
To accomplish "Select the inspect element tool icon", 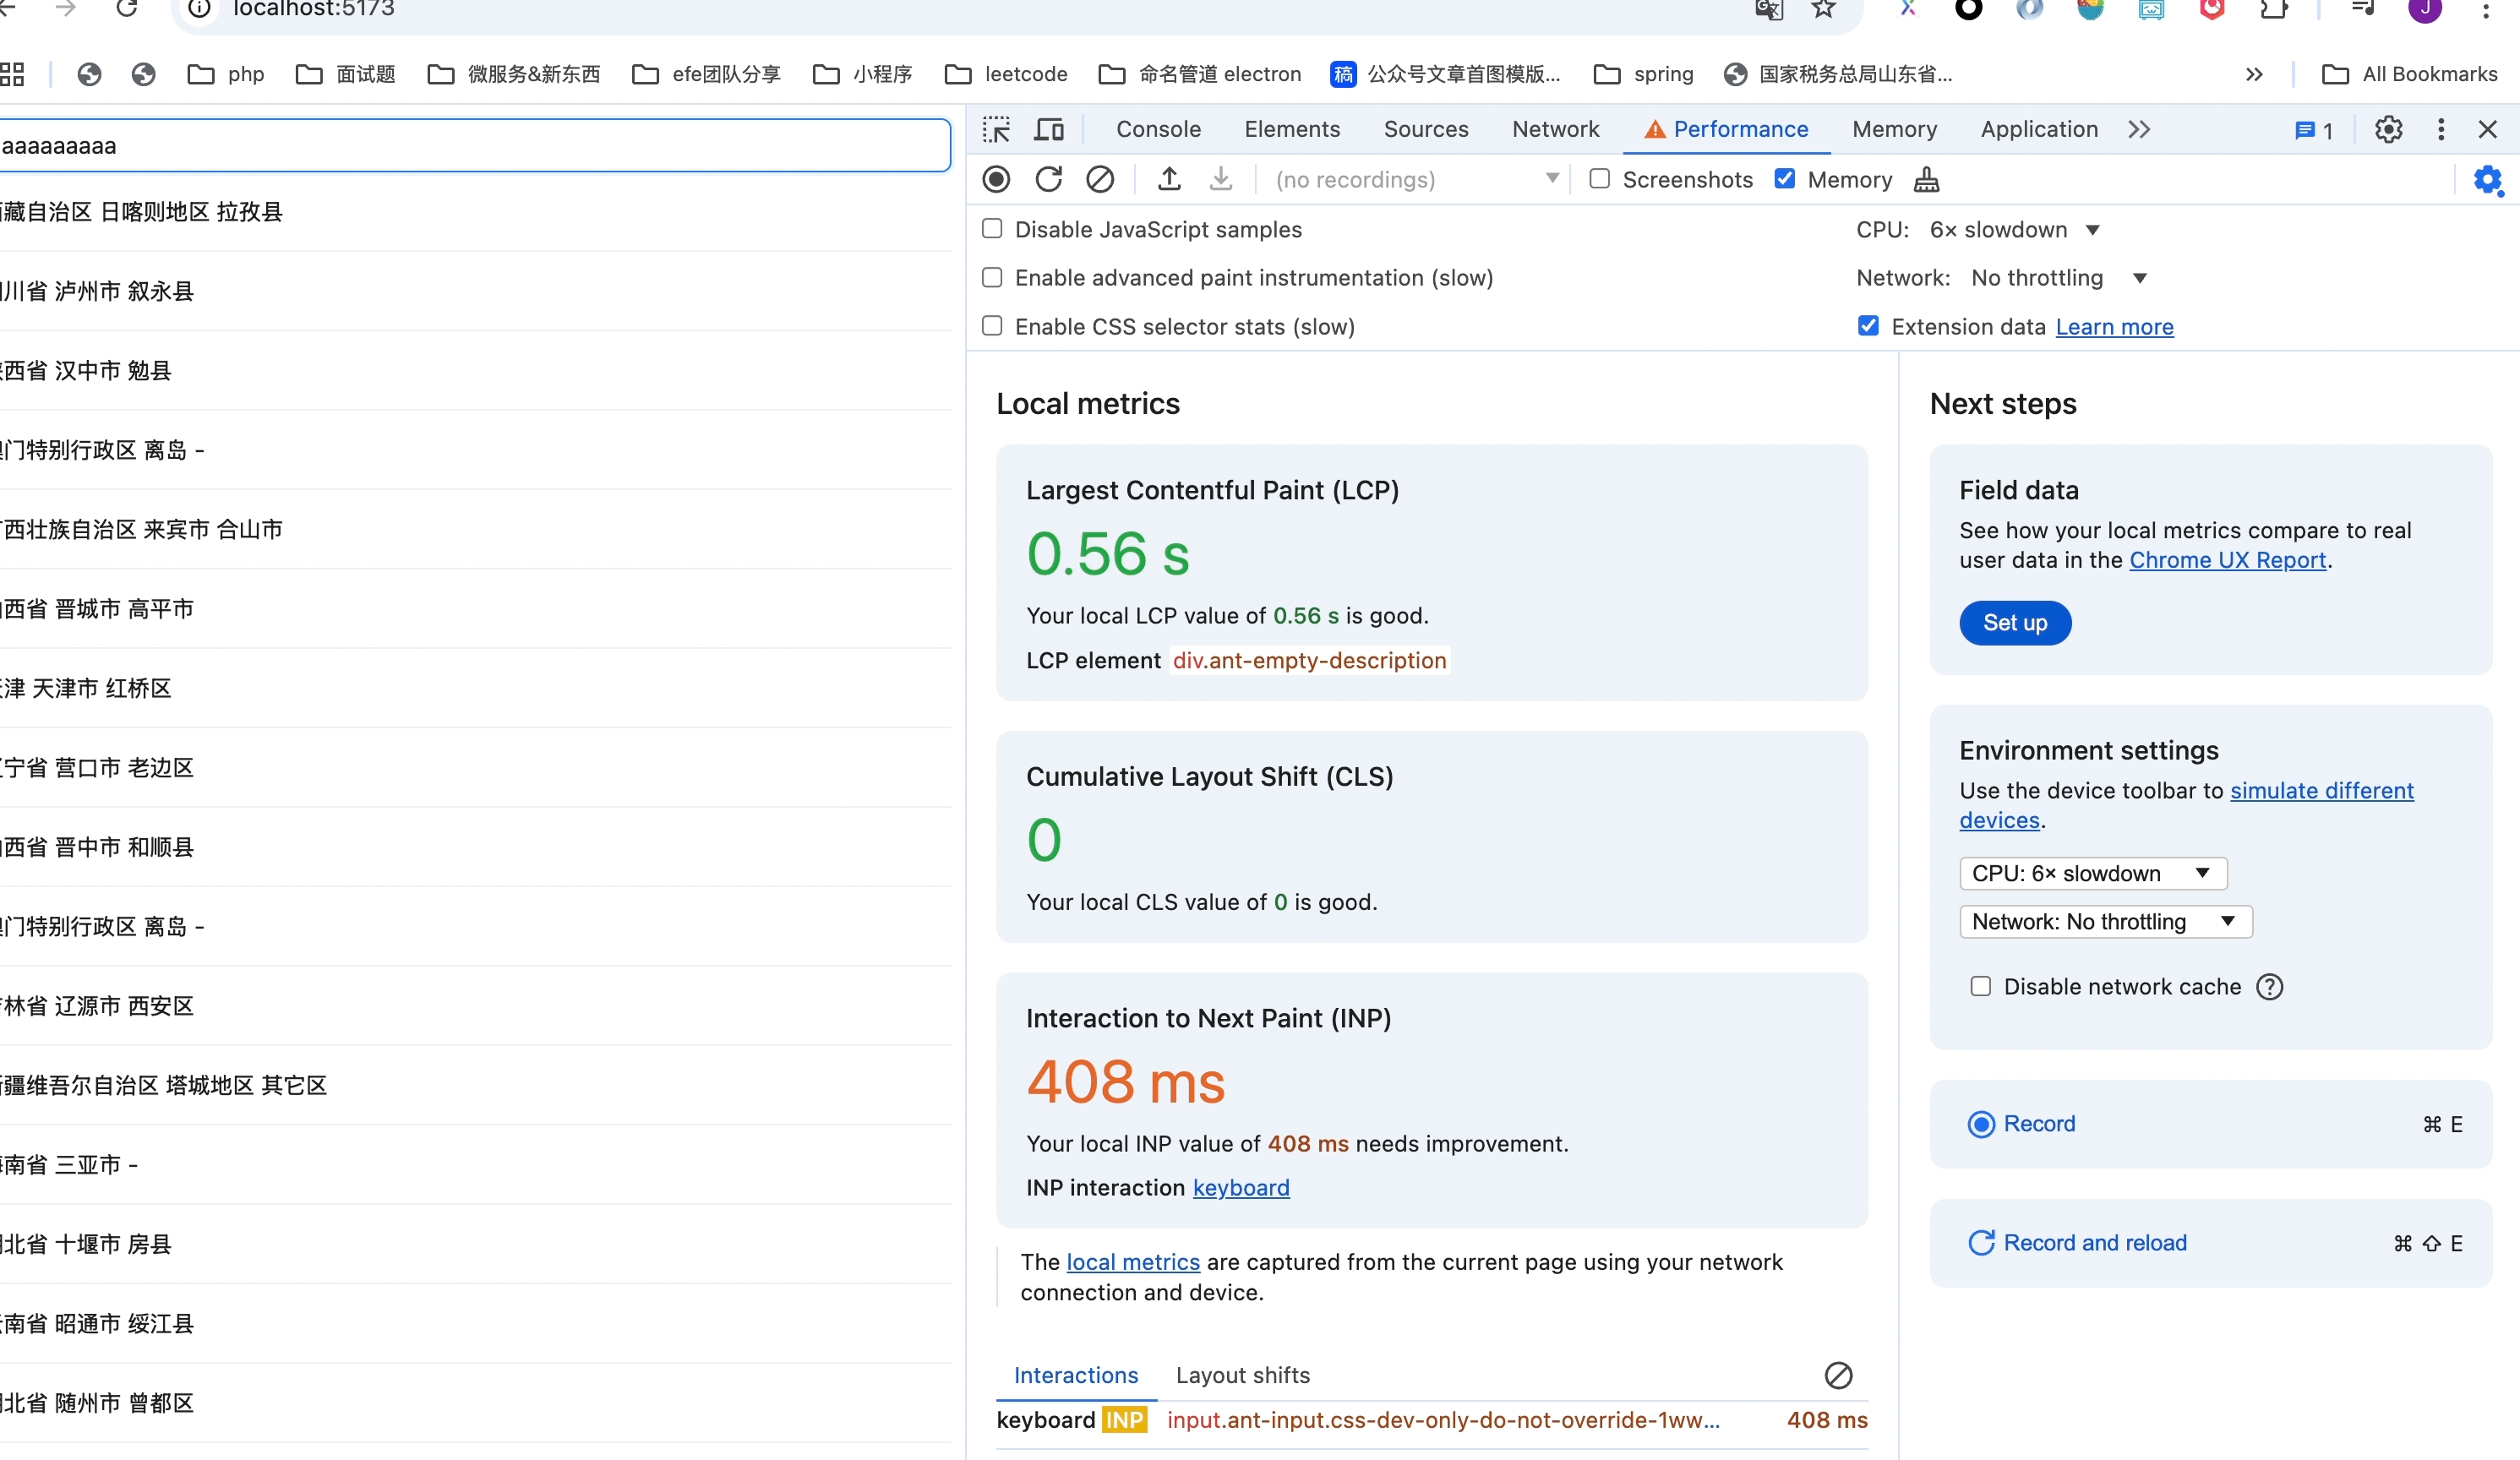I will click(996, 129).
